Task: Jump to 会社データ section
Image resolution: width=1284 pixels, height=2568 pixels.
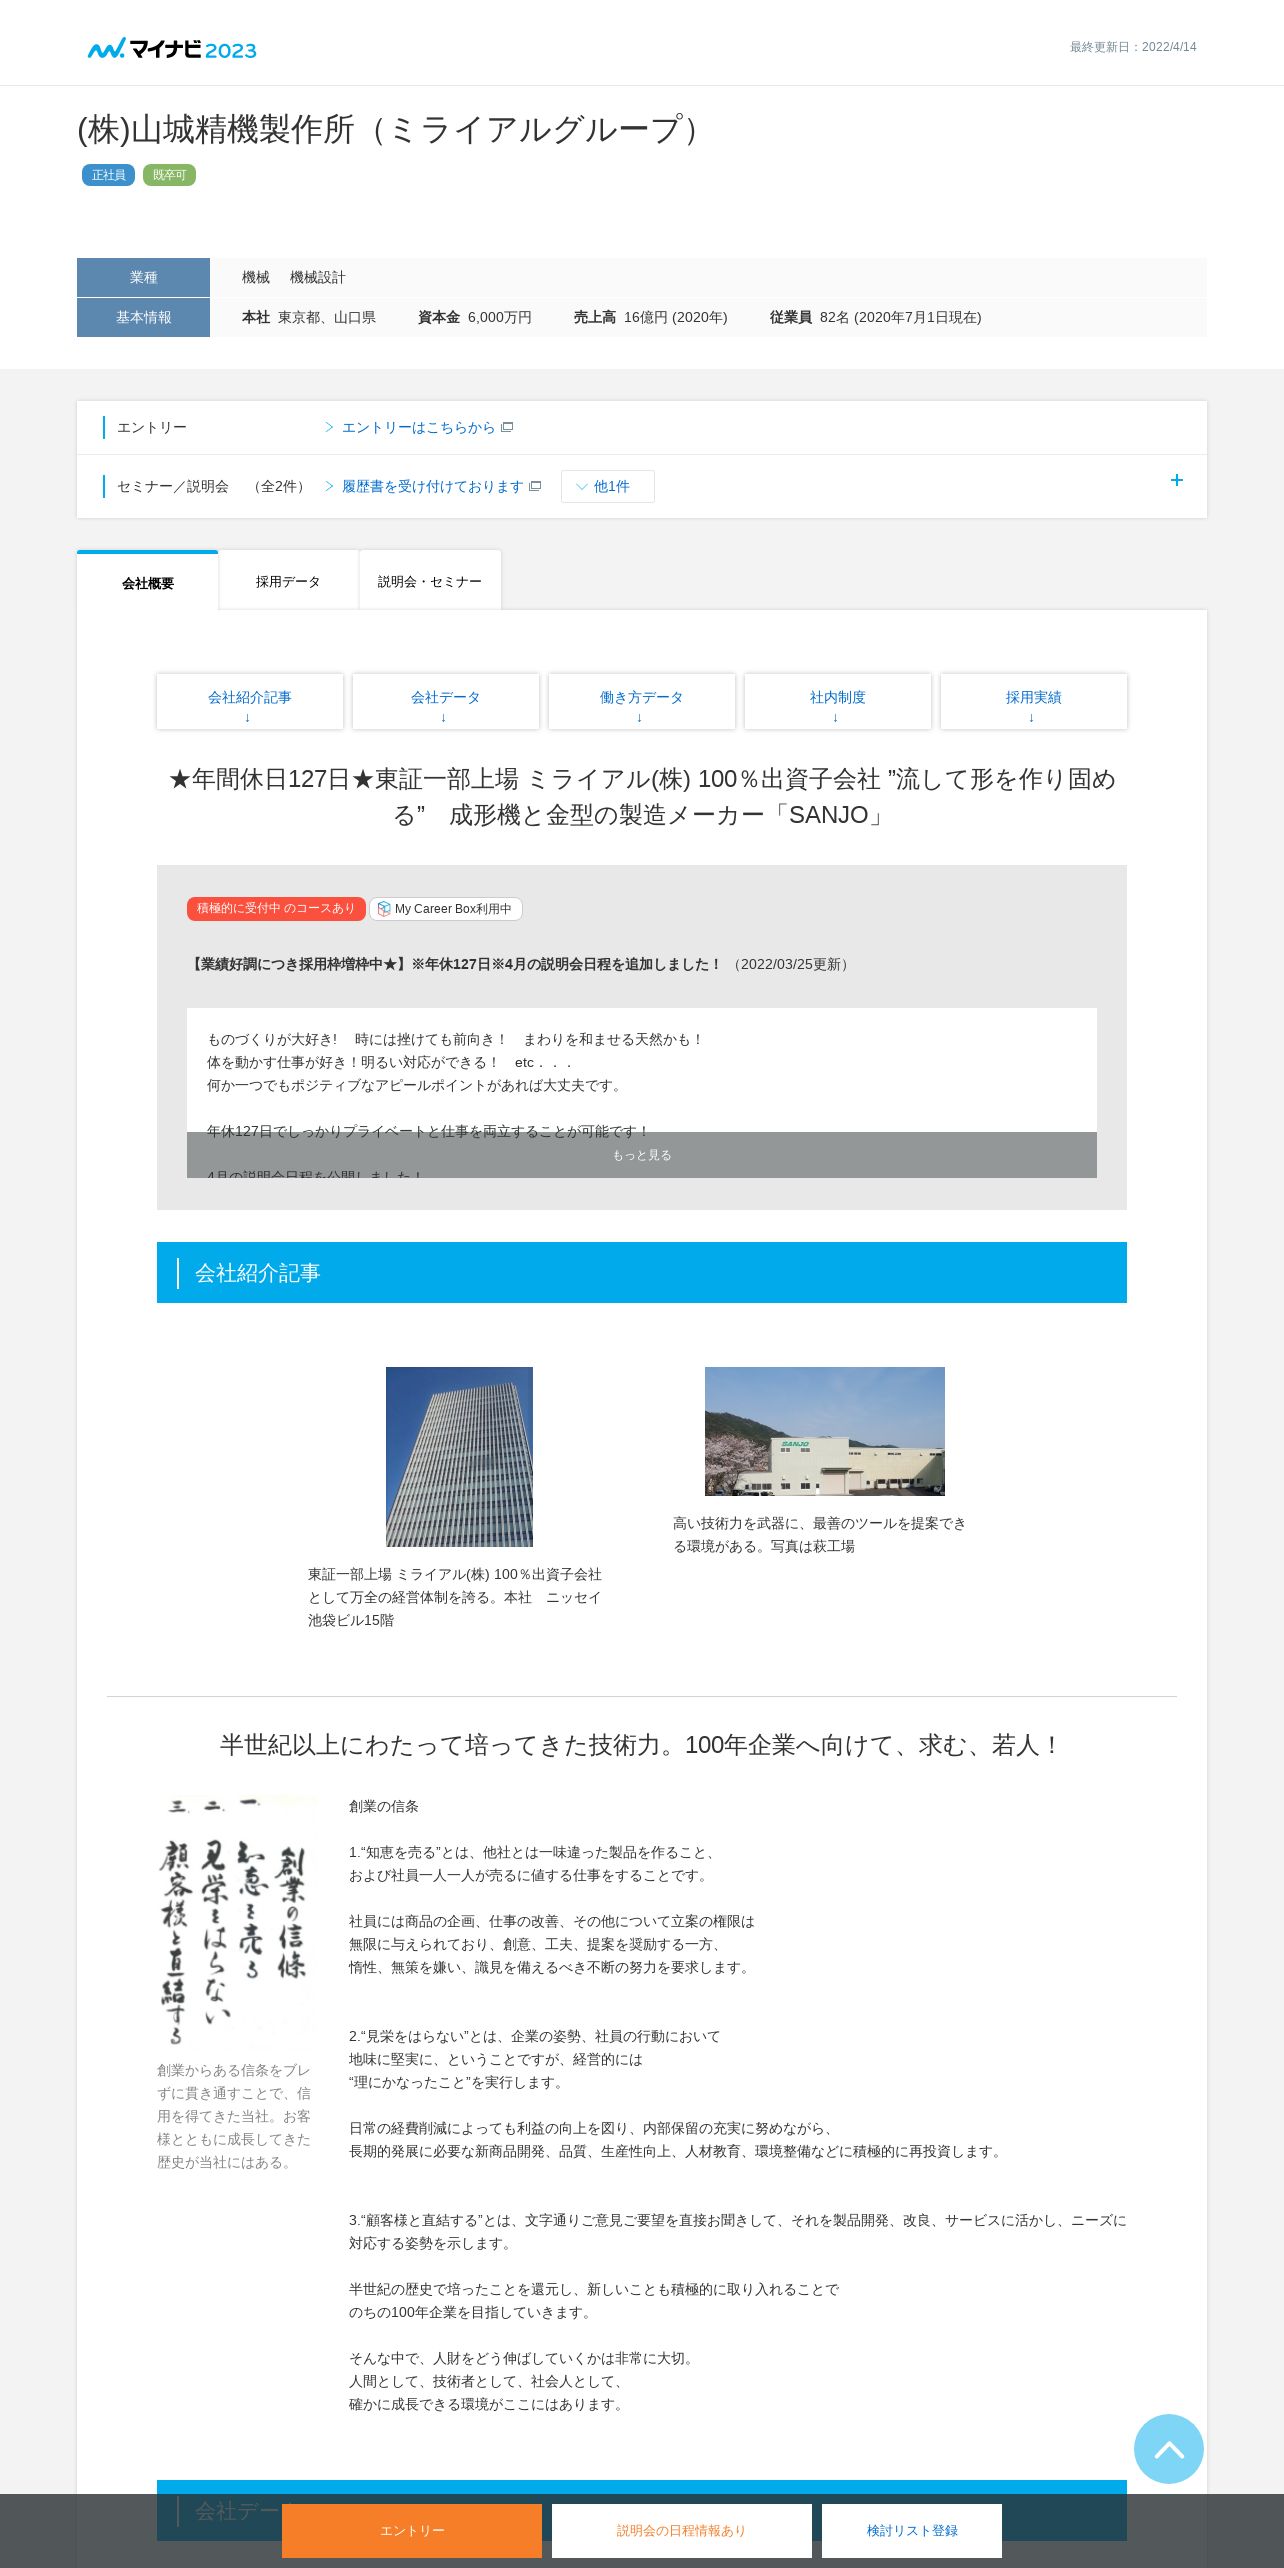Action: (x=446, y=701)
